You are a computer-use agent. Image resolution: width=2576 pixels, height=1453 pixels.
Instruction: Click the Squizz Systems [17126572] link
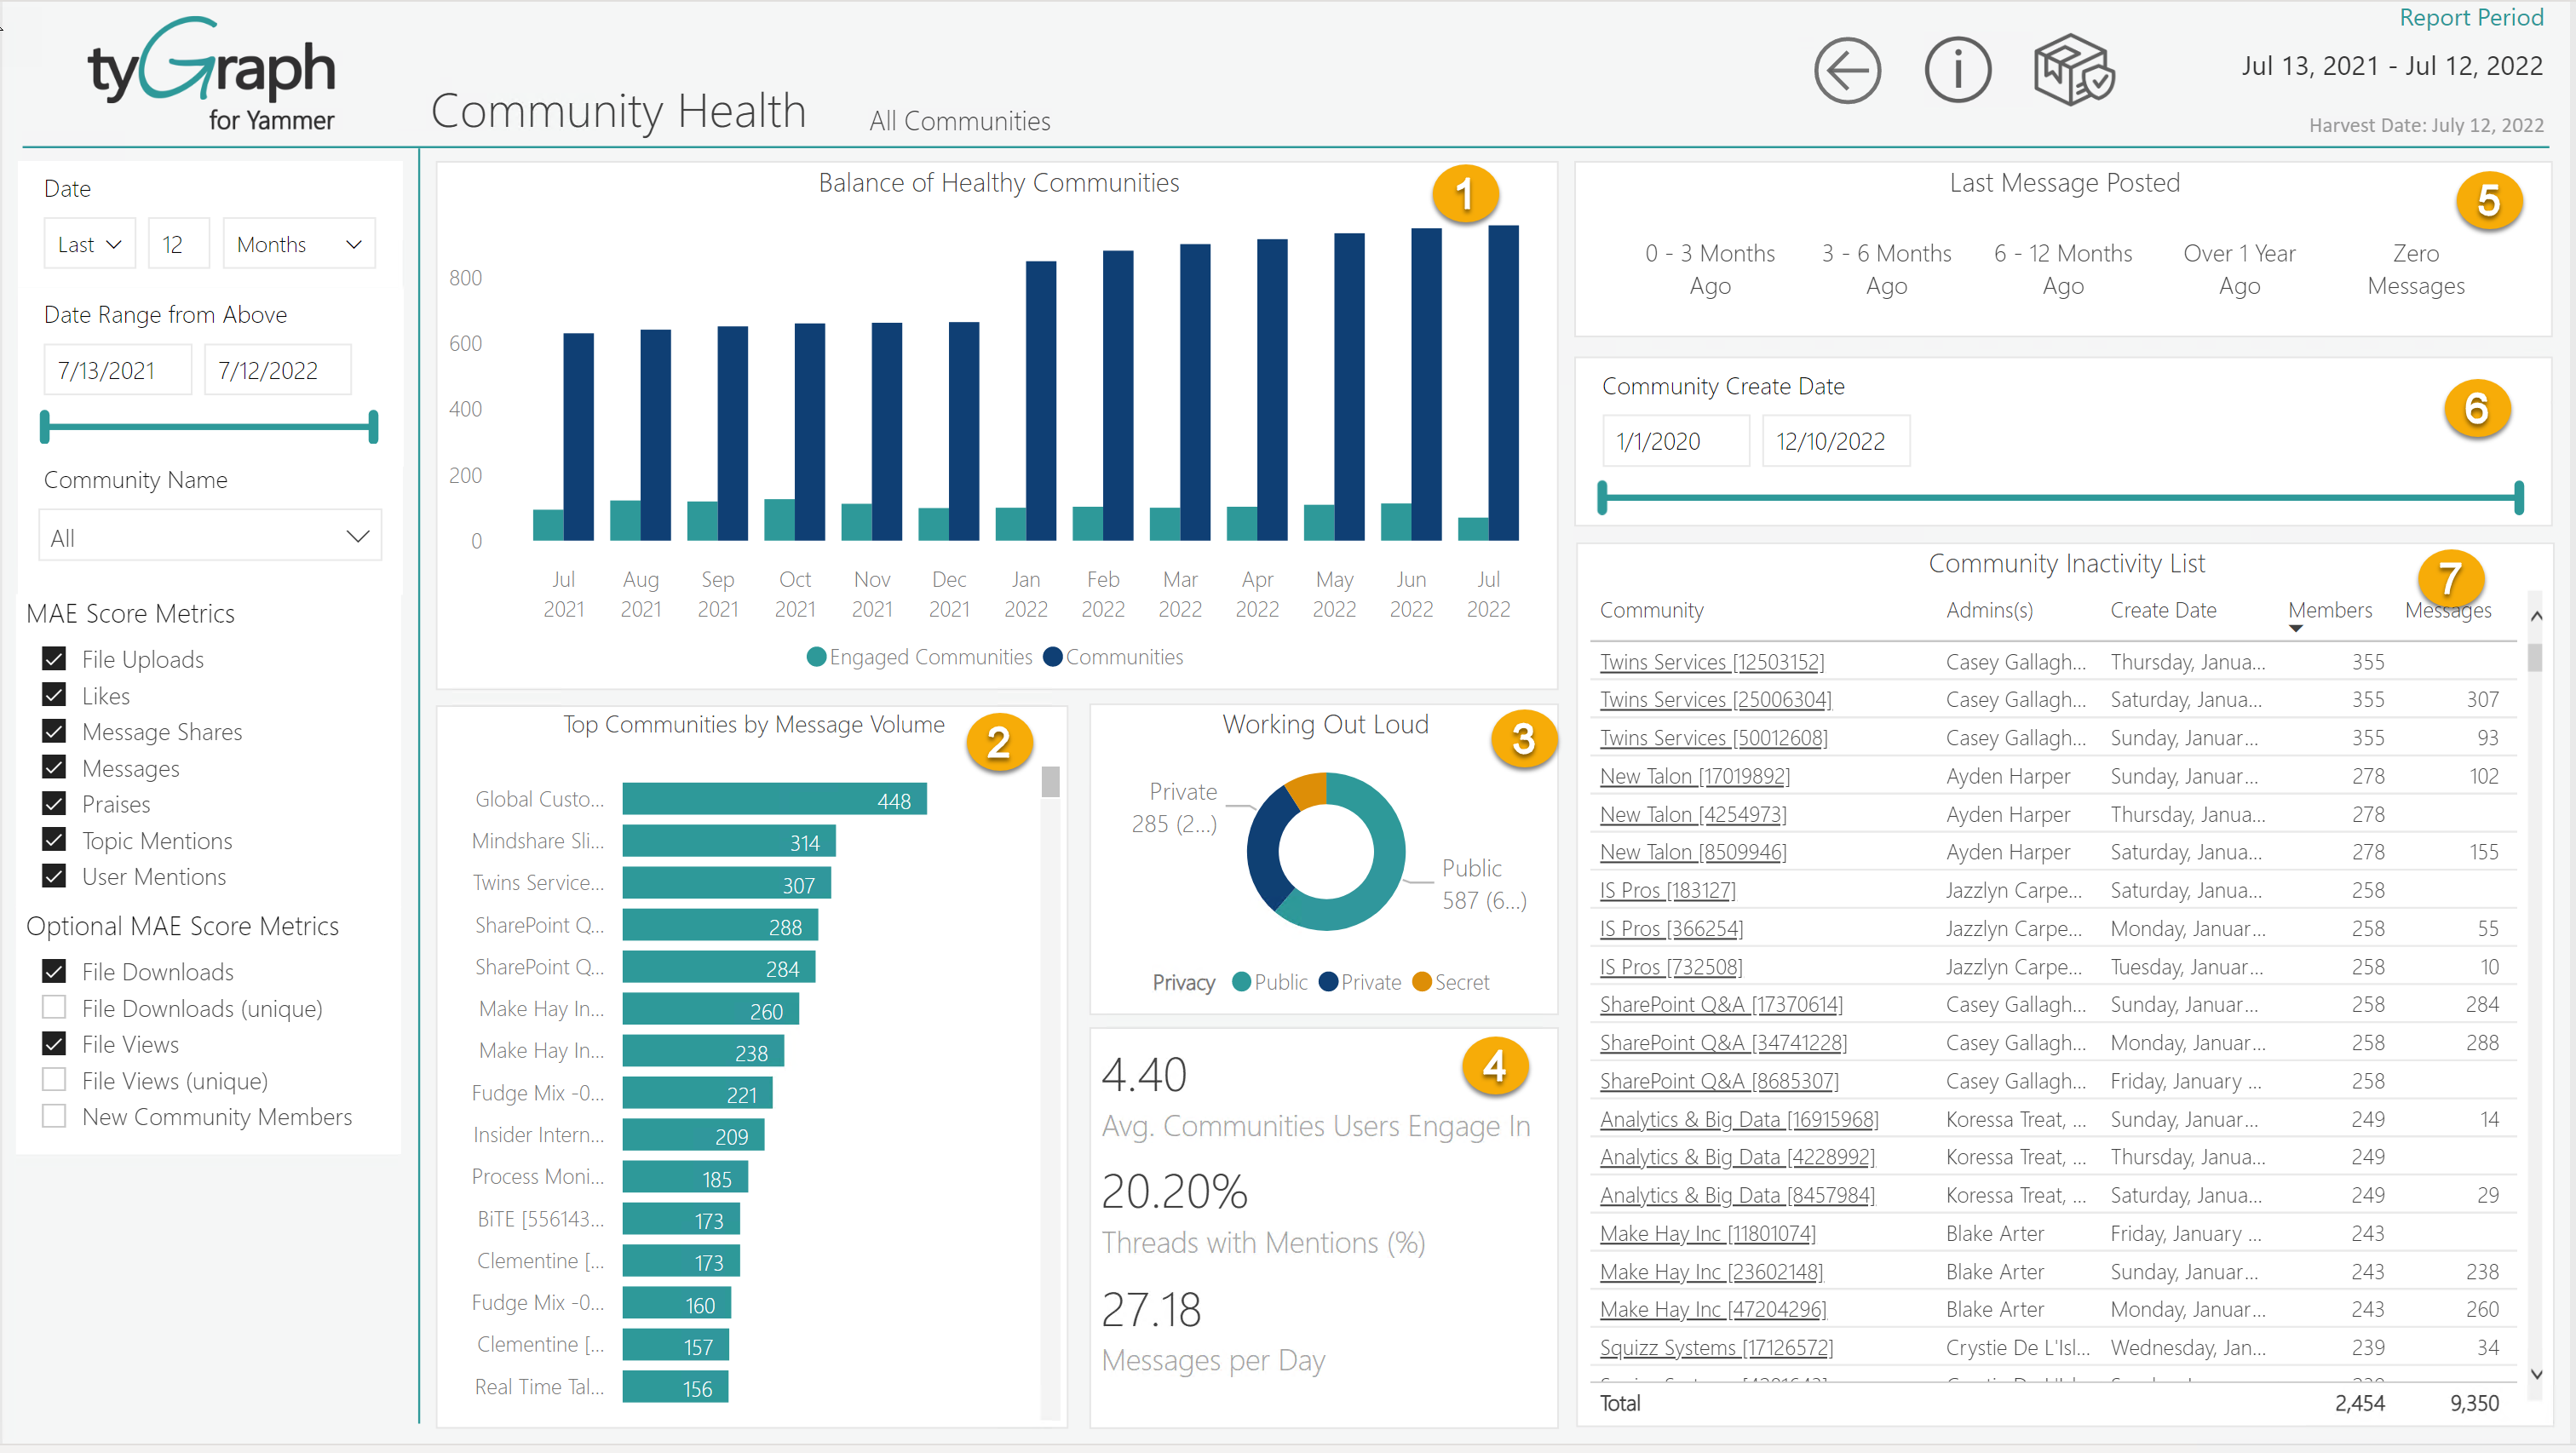(x=1716, y=1347)
